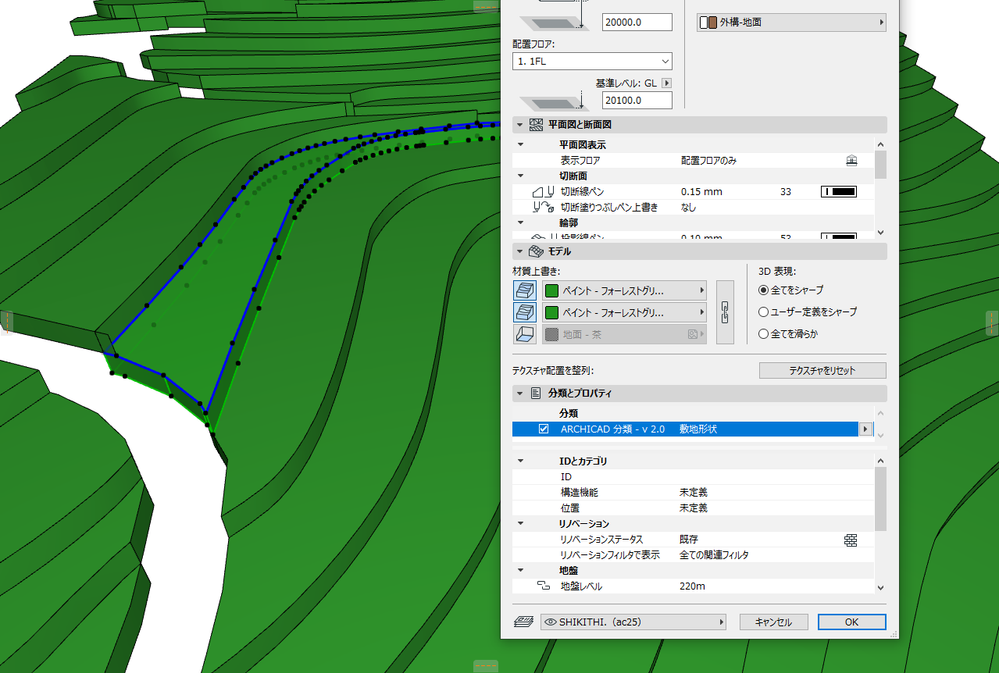Click the 既存 renovation status value

(x=689, y=539)
